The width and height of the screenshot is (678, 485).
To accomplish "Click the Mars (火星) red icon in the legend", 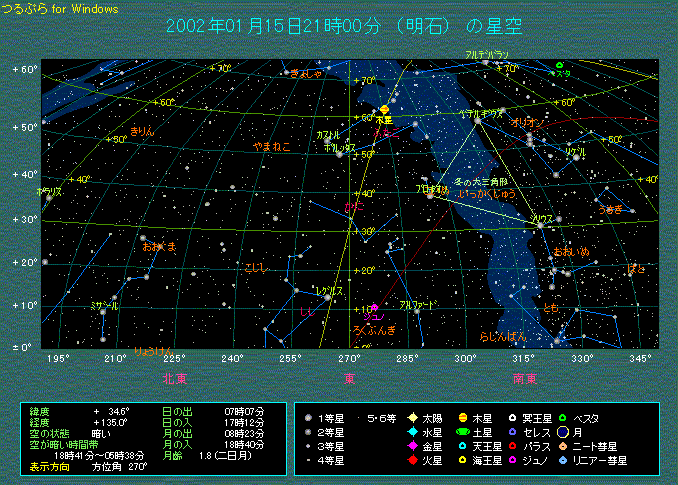I will coord(412,461).
